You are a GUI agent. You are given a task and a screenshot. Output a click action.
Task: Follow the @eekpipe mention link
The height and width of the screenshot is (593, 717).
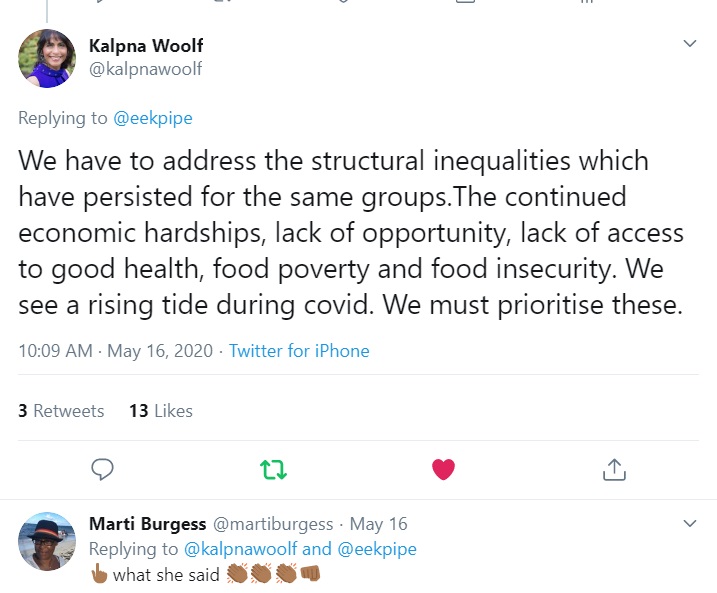[153, 118]
